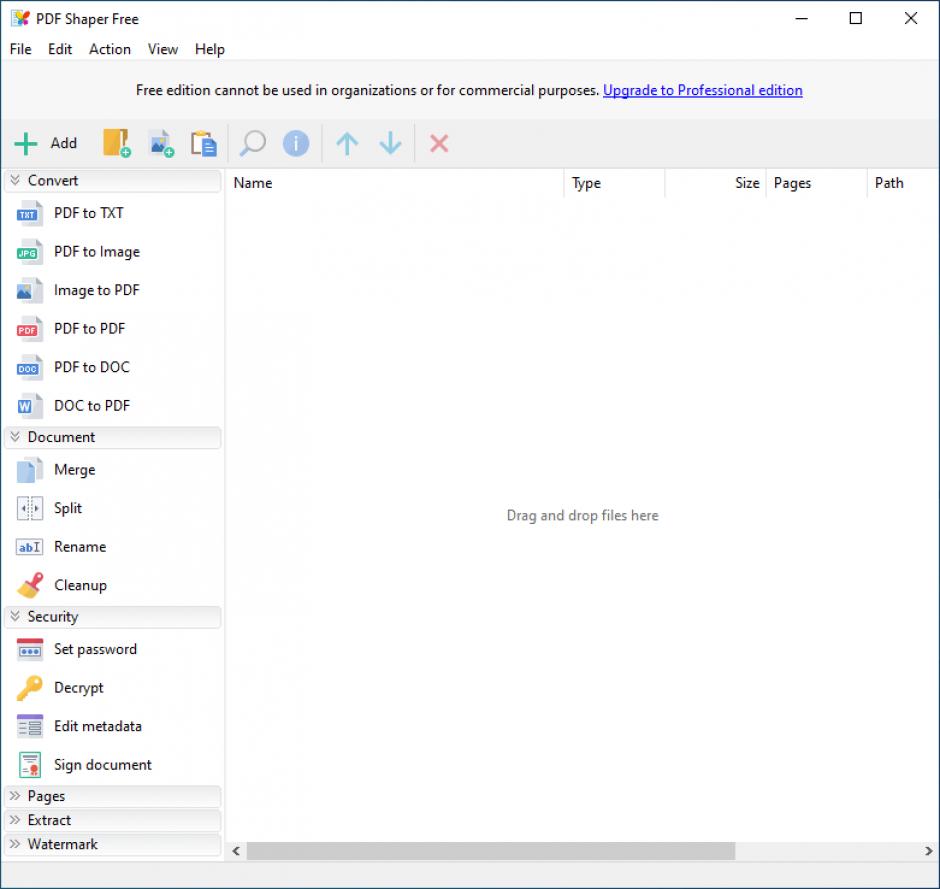Sort files by the Name column header

coord(253,183)
